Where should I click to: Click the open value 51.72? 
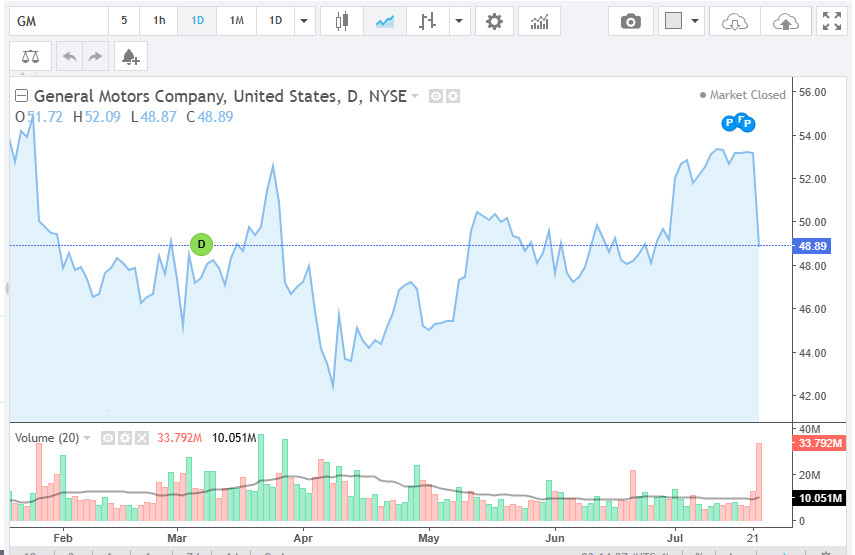tap(45, 117)
